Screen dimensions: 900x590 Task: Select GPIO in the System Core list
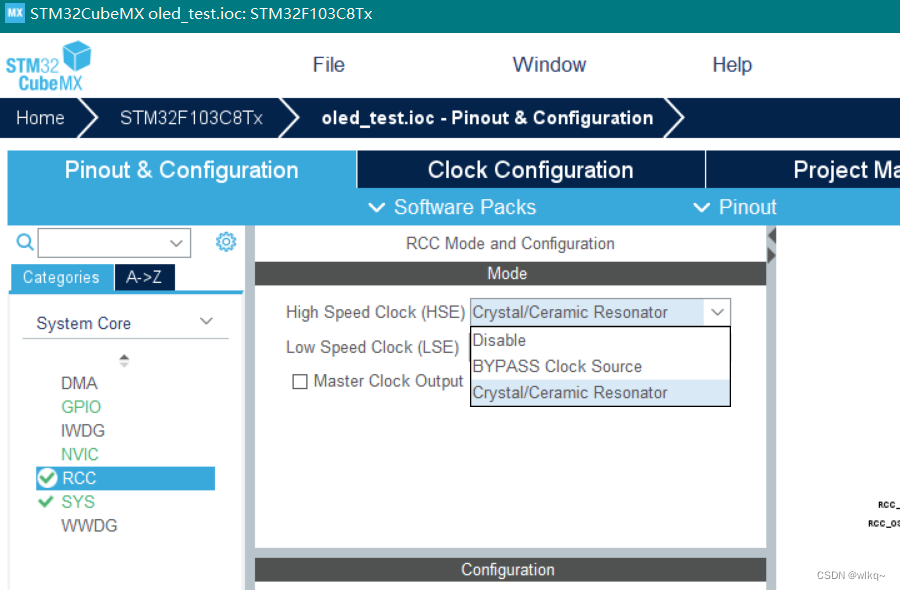point(80,406)
